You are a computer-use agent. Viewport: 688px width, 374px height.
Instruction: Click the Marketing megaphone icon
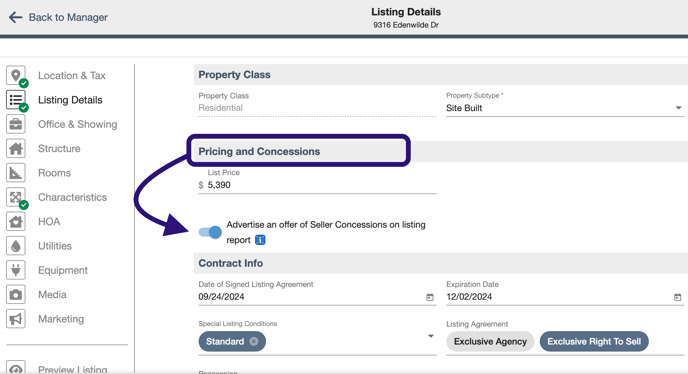click(x=16, y=319)
